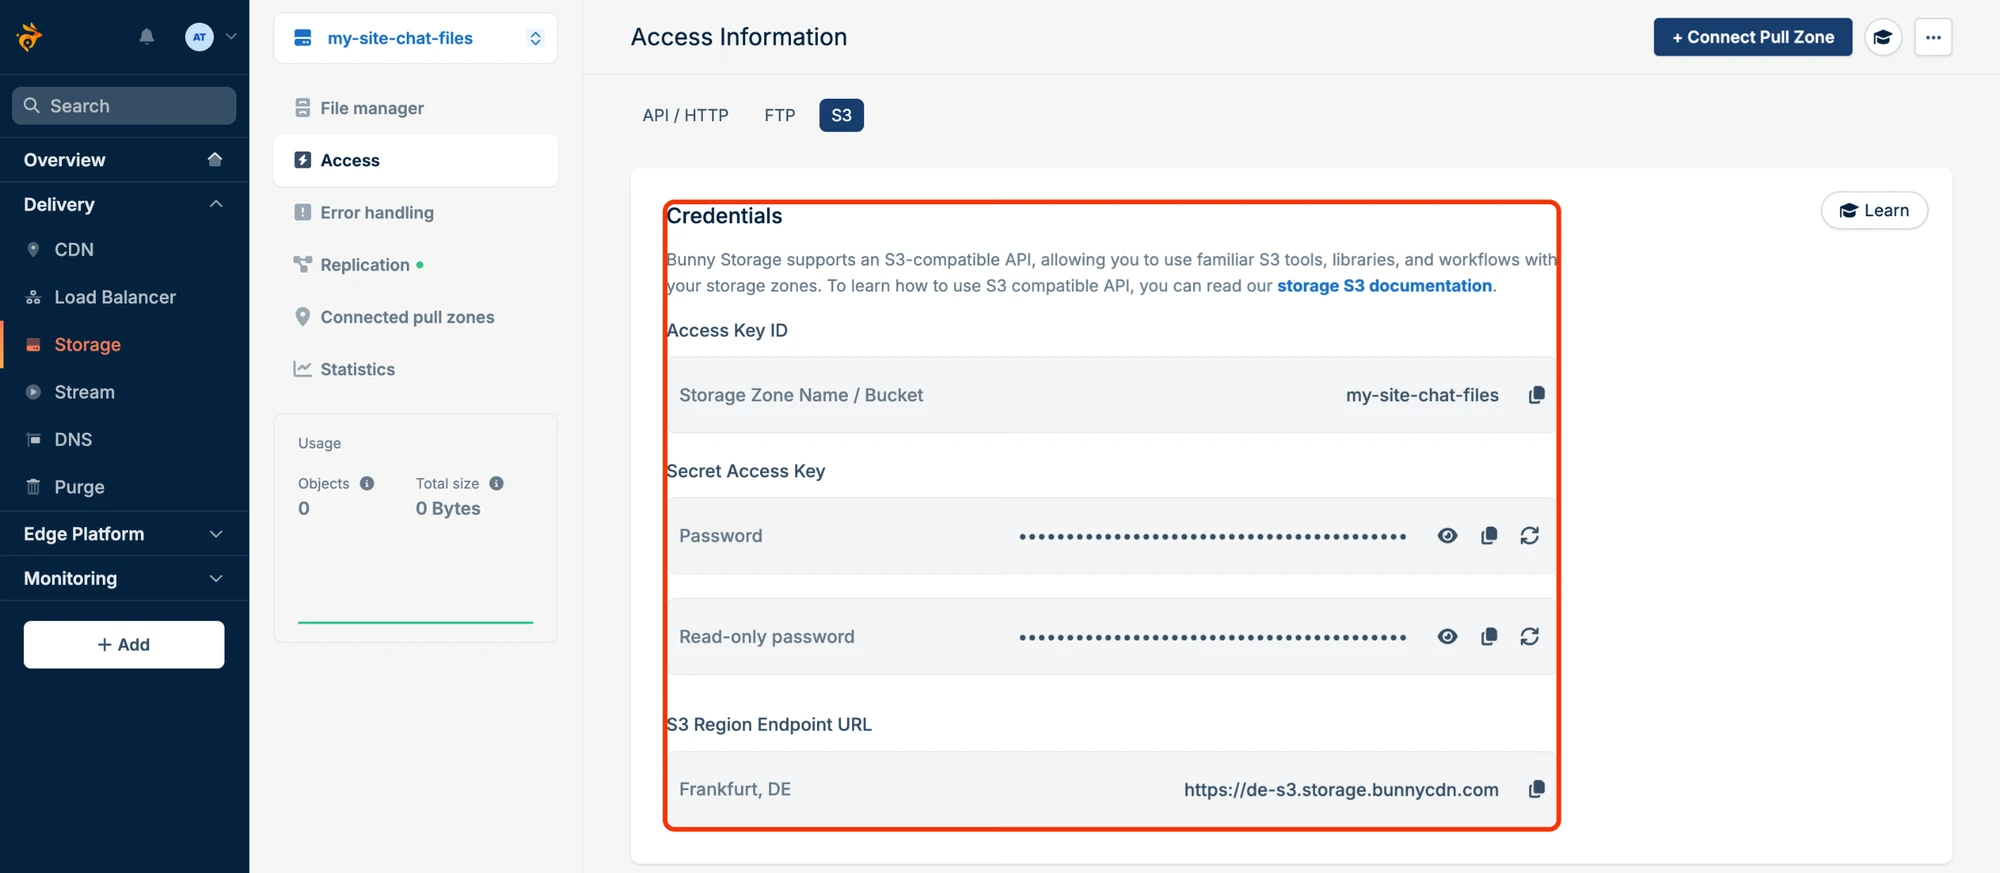This screenshot has height=873, width=2000.
Task: Open the notifications bell
Action: (147, 37)
